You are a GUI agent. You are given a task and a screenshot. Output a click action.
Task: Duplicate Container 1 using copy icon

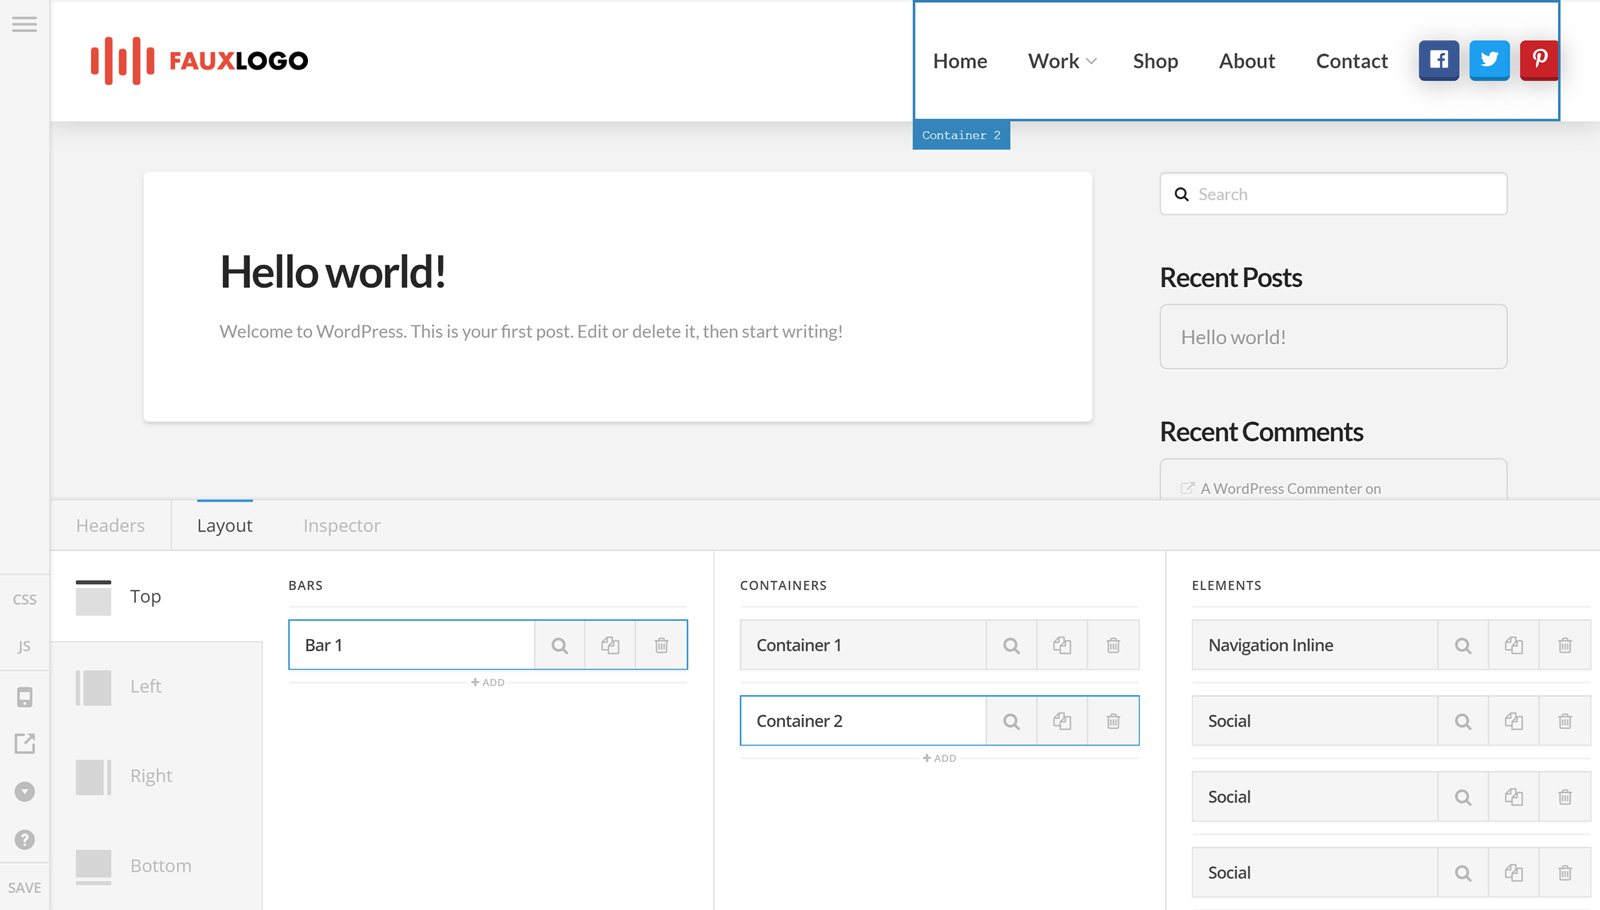click(1062, 646)
